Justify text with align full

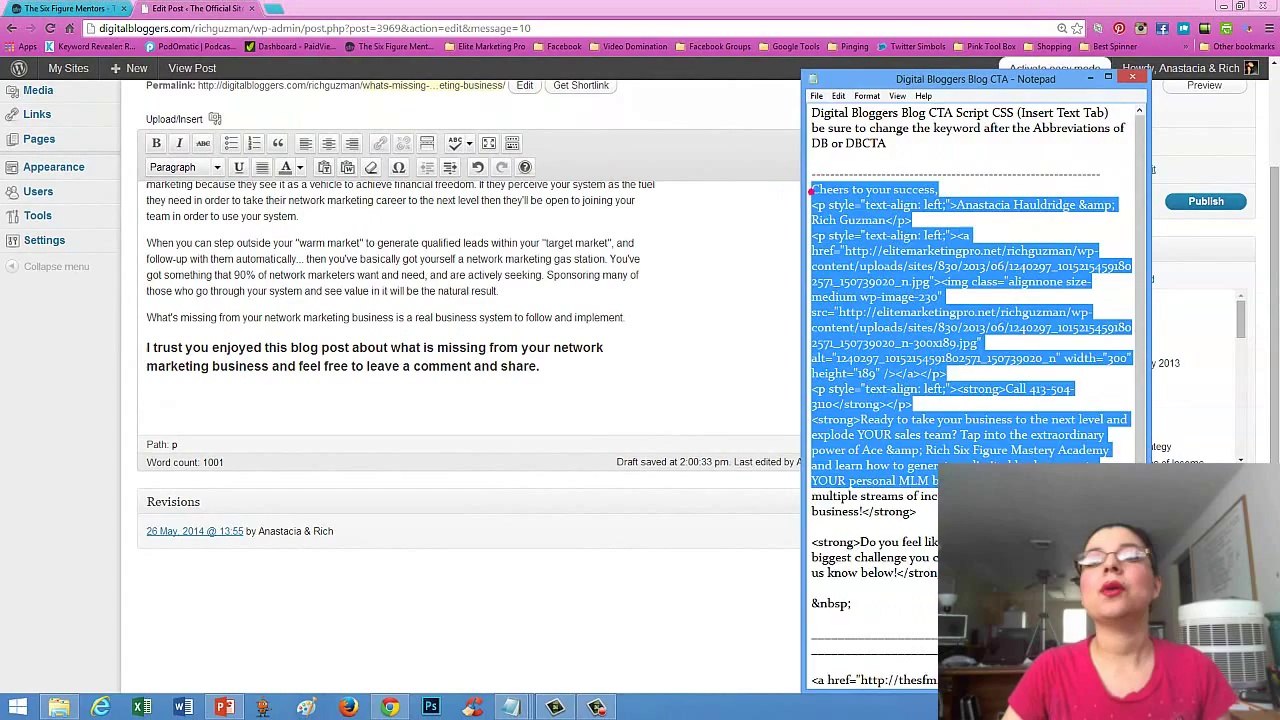pyautogui.click(x=262, y=167)
